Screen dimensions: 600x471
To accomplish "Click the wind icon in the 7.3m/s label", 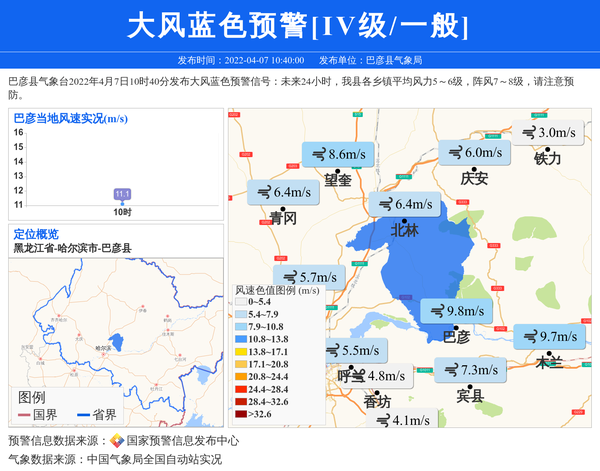I will tap(450, 370).
